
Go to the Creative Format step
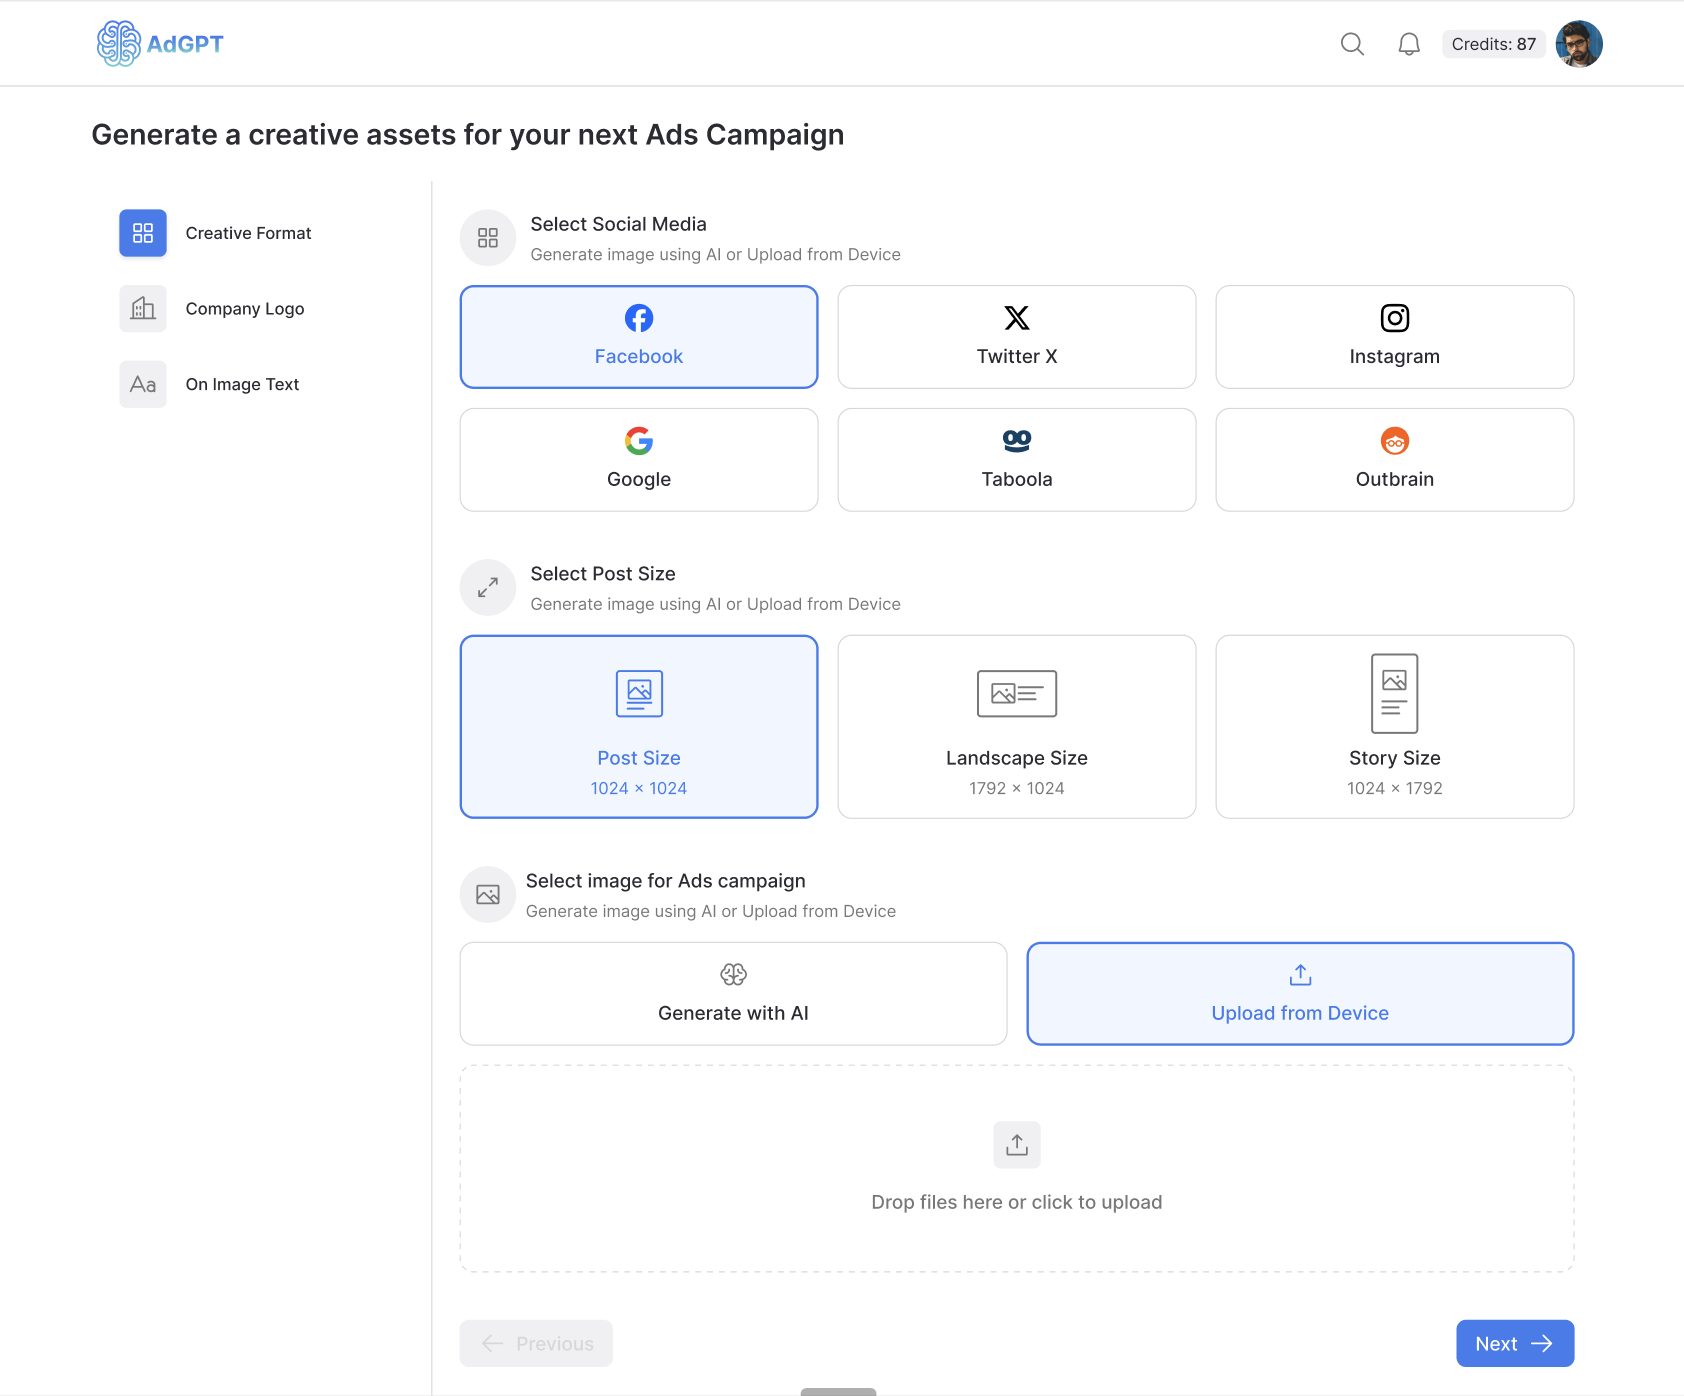pyautogui.click(x=216, y=233)
